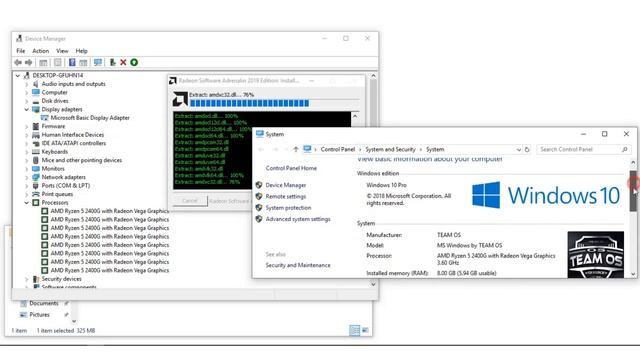Viewport: 640px width, 360px height.
Task: Open Security and Maintenance link
Action: click(298, 265)
